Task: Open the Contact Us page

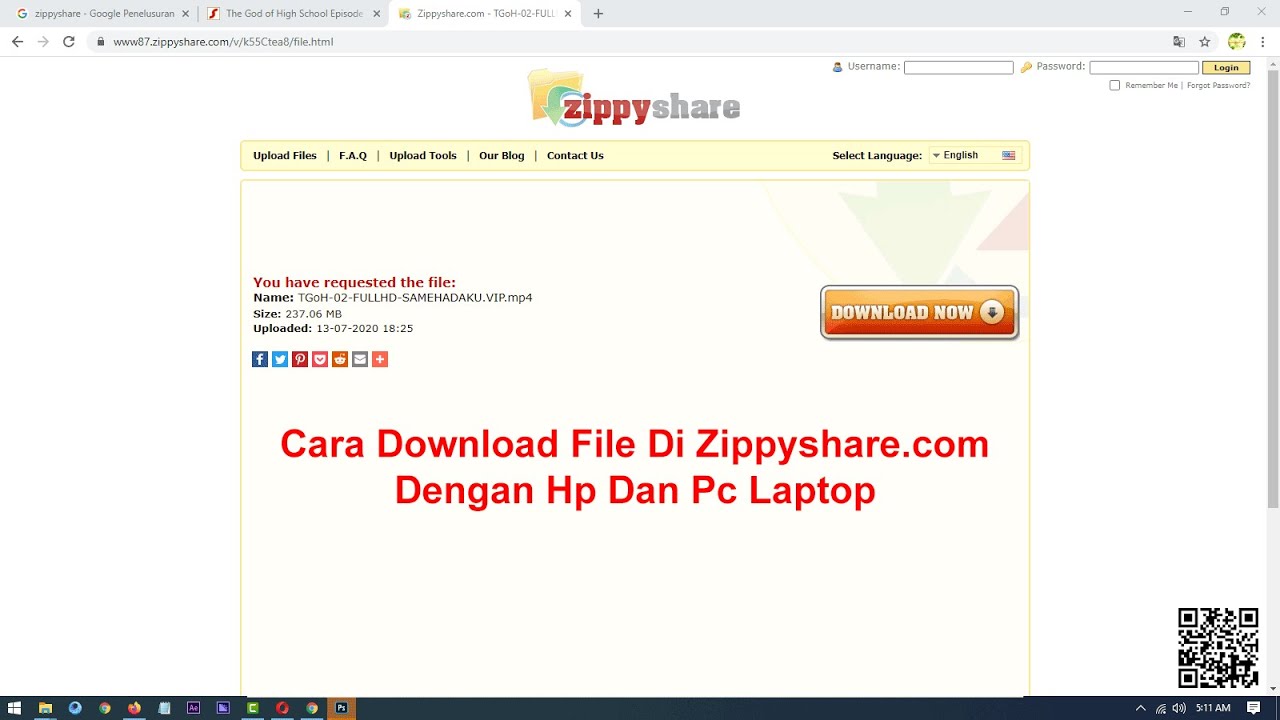Action: [x=575, y=156]
